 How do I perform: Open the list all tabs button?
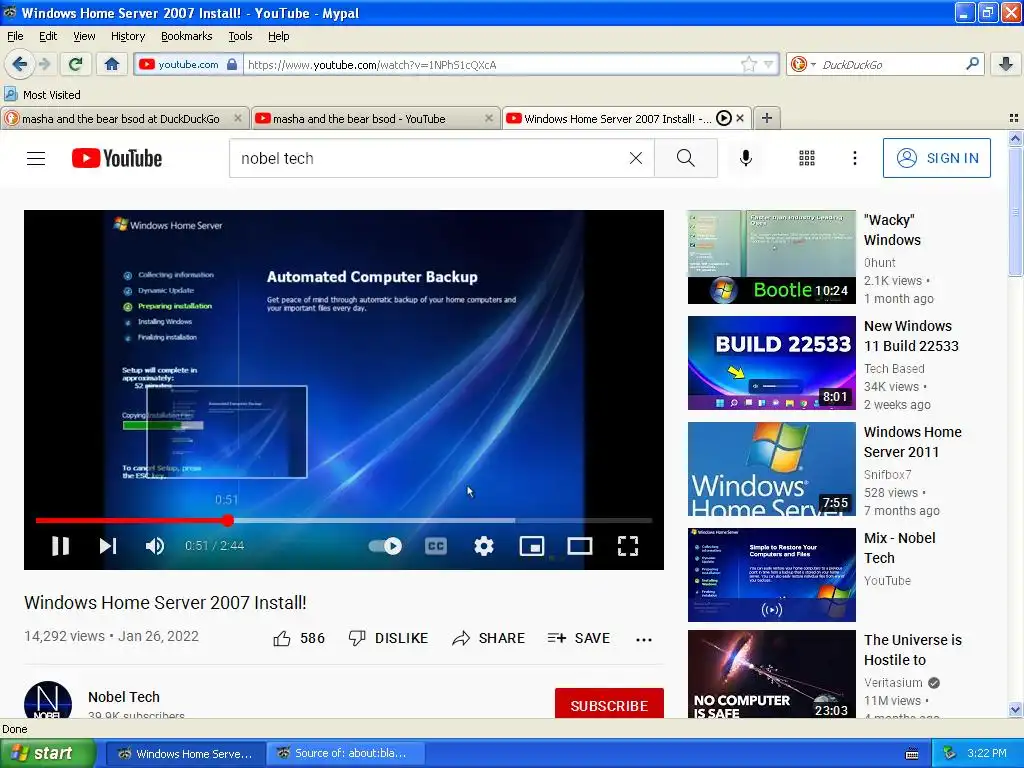pos(1014,118)
